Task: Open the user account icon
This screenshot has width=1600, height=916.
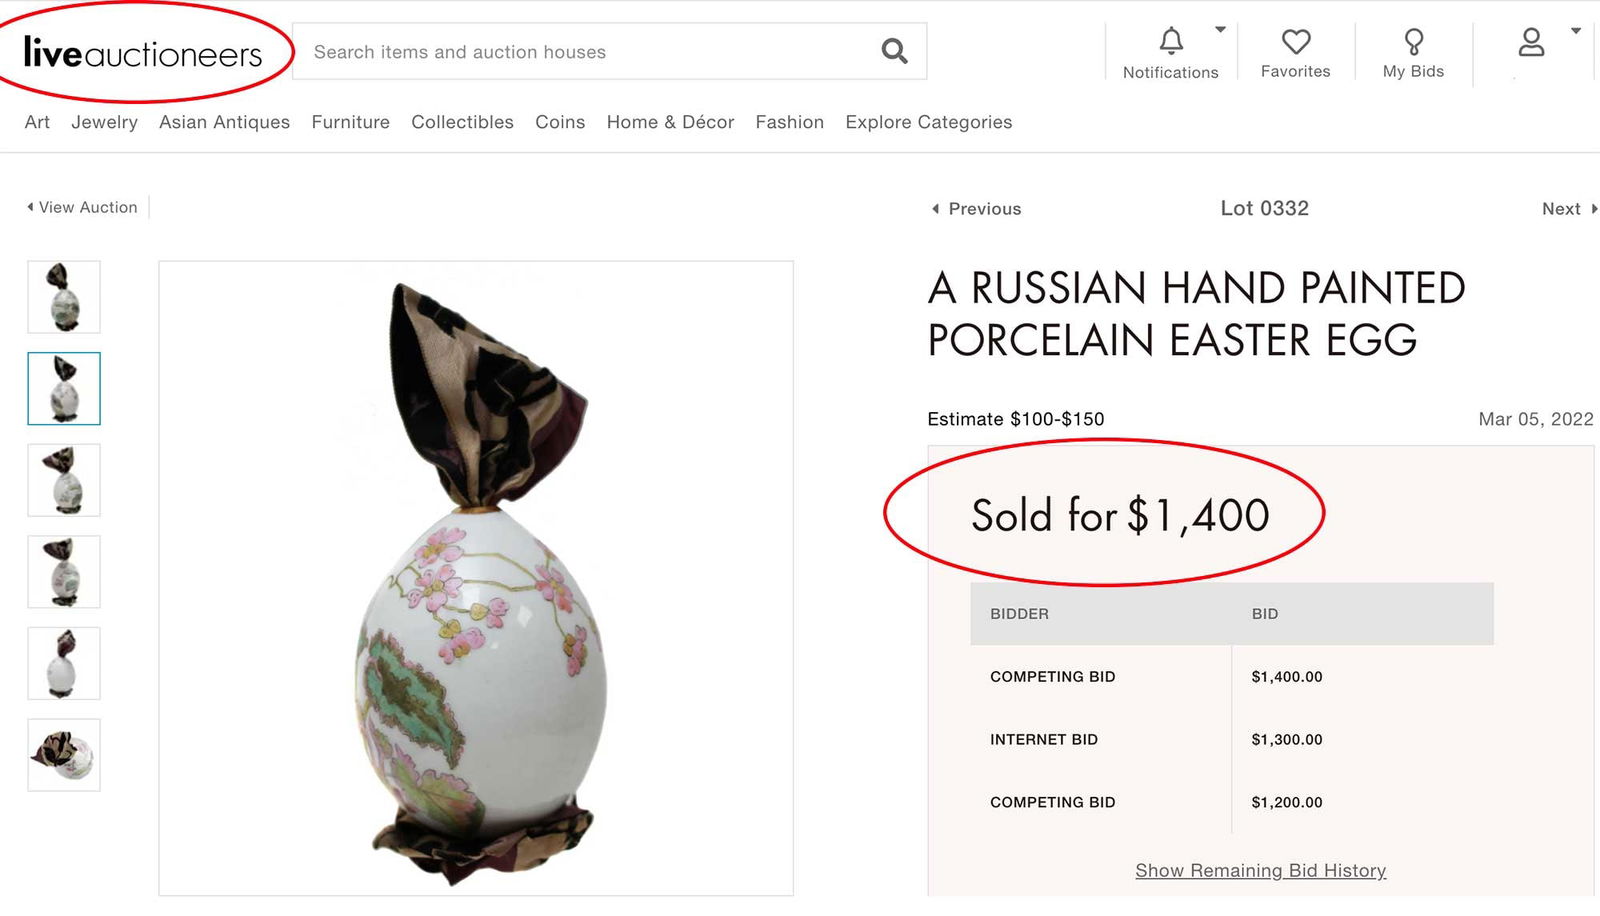Action: 1531,42
